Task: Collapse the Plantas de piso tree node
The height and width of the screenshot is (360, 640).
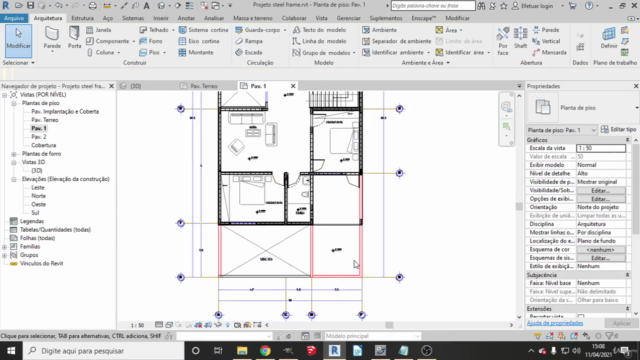Action: tap(13, 103)
